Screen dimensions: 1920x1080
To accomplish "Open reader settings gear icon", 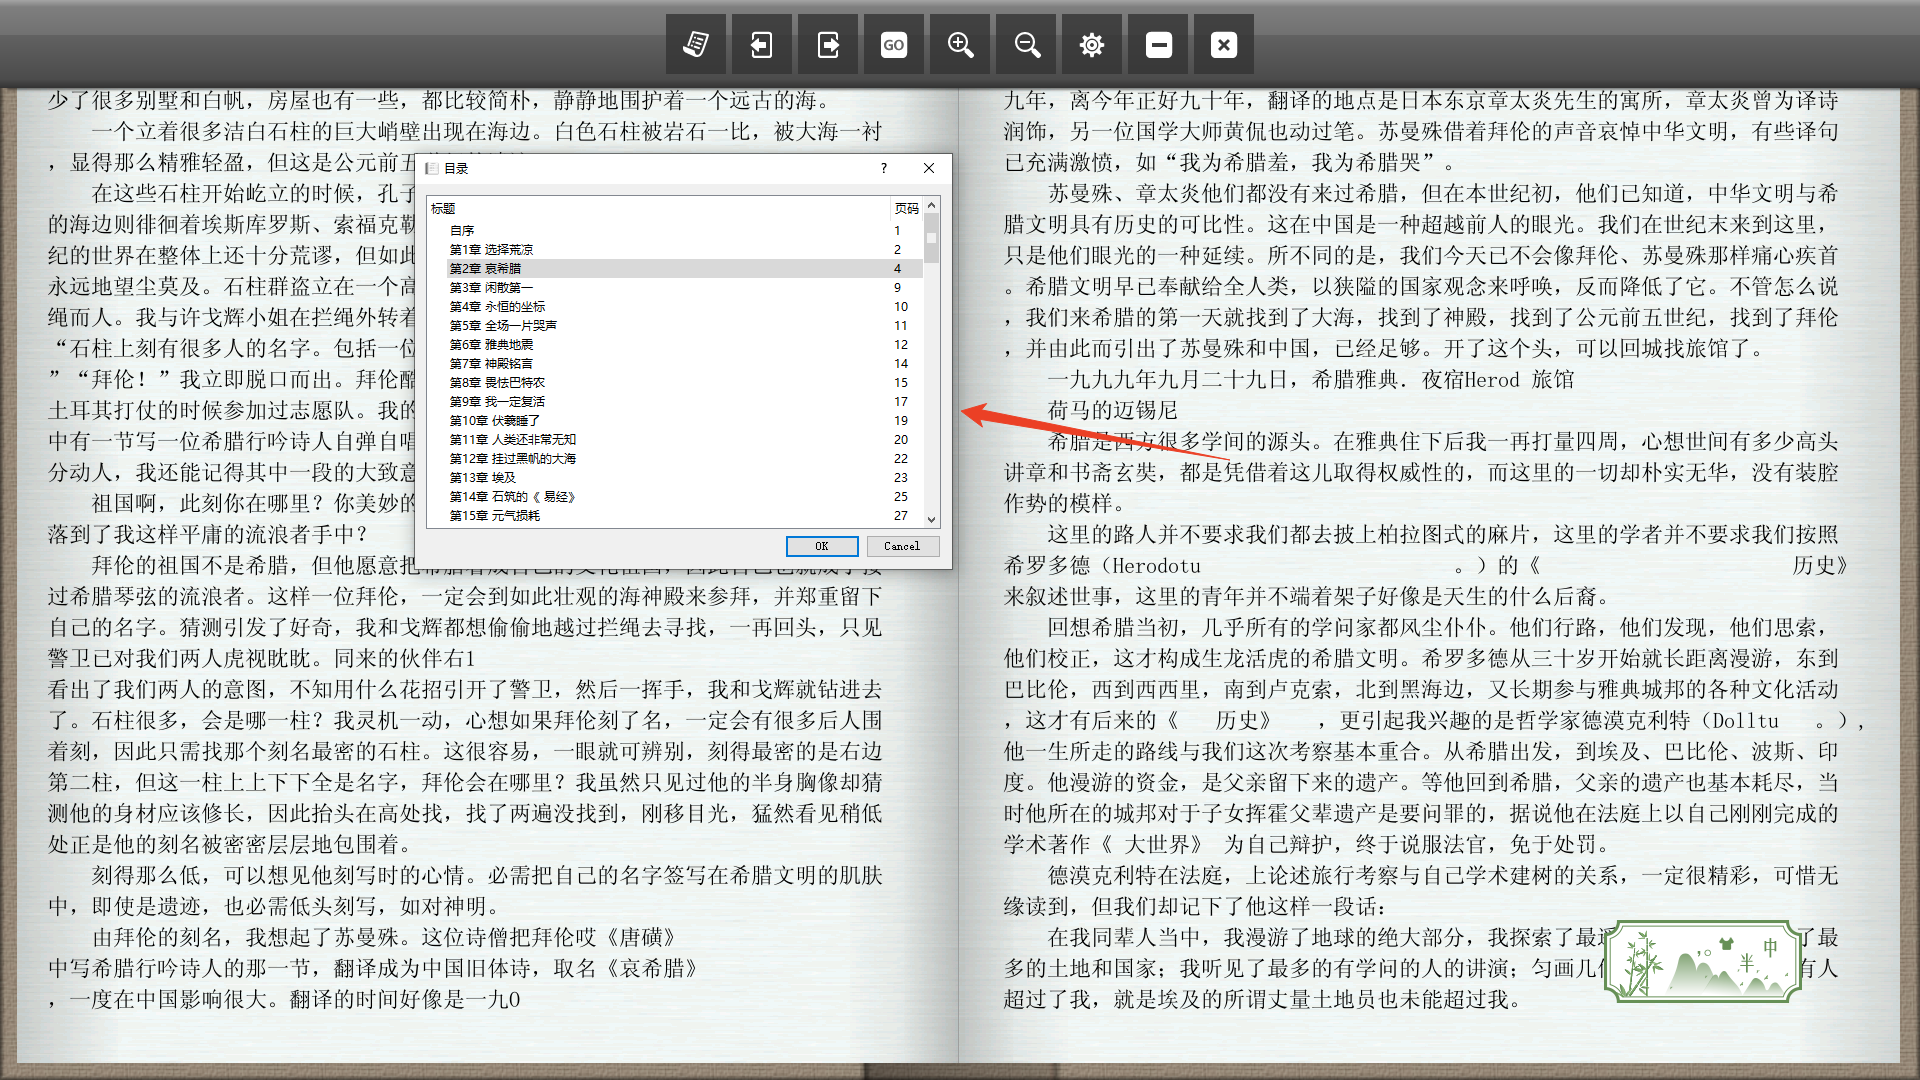I will pyautogui.click(x=1092, y=45).
